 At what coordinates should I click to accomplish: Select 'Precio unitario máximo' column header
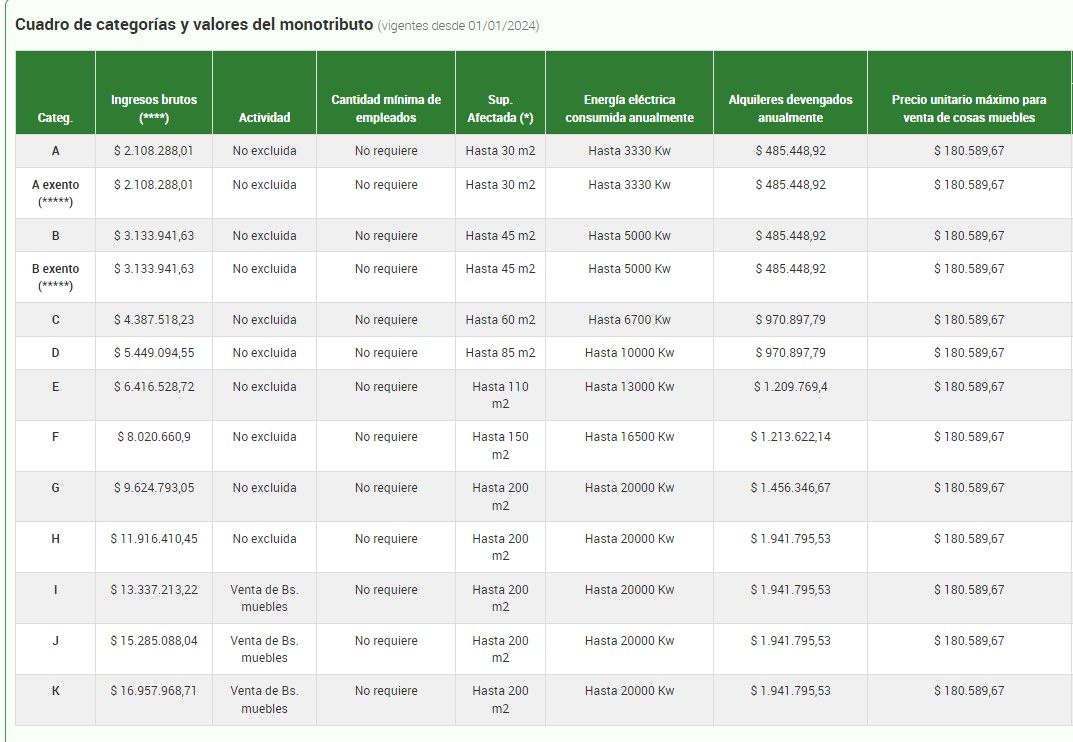point(968,108)
